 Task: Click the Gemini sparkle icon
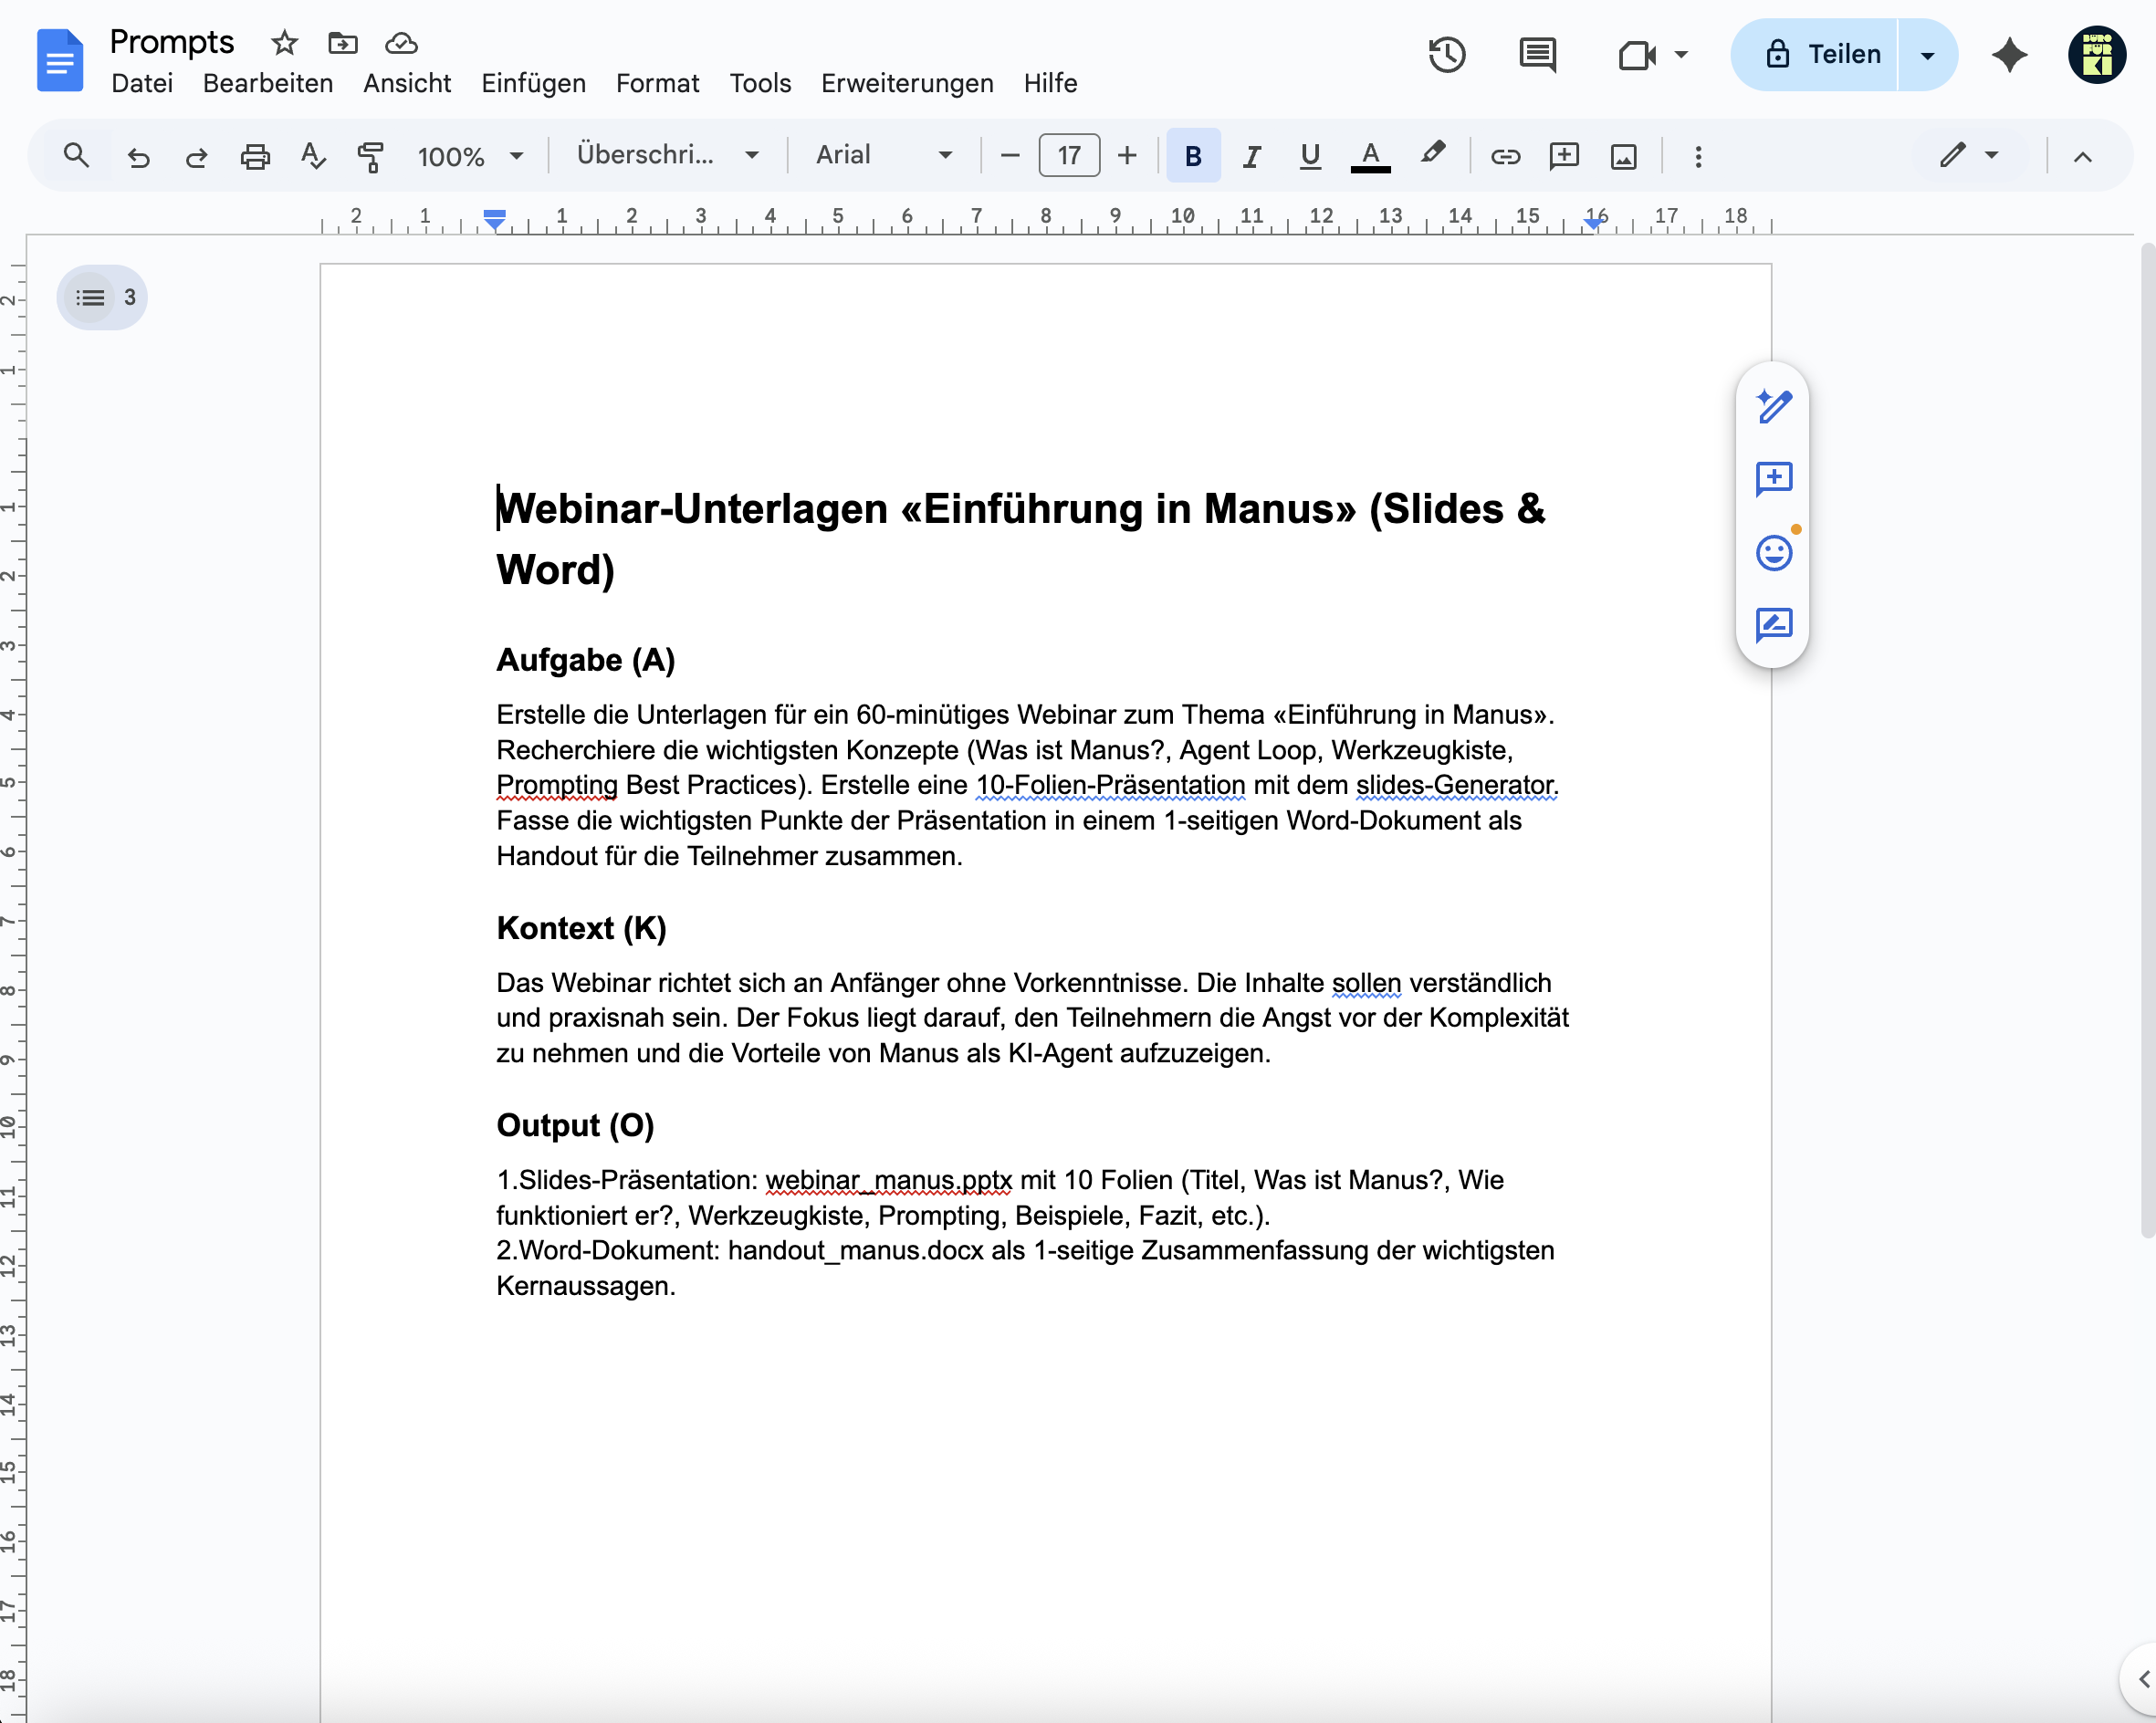(x=2009, y=54)
